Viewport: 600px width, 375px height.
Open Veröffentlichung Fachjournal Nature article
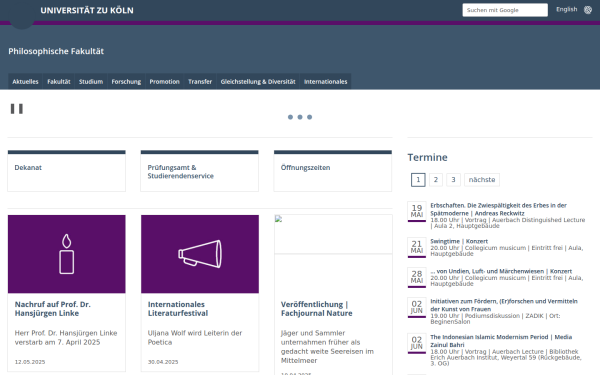tap(316, 309)
